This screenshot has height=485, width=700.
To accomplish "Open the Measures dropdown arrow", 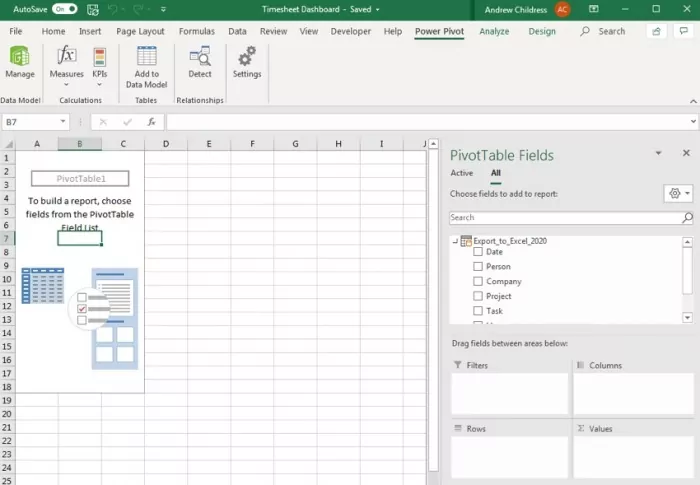I will tap(67, 84).
